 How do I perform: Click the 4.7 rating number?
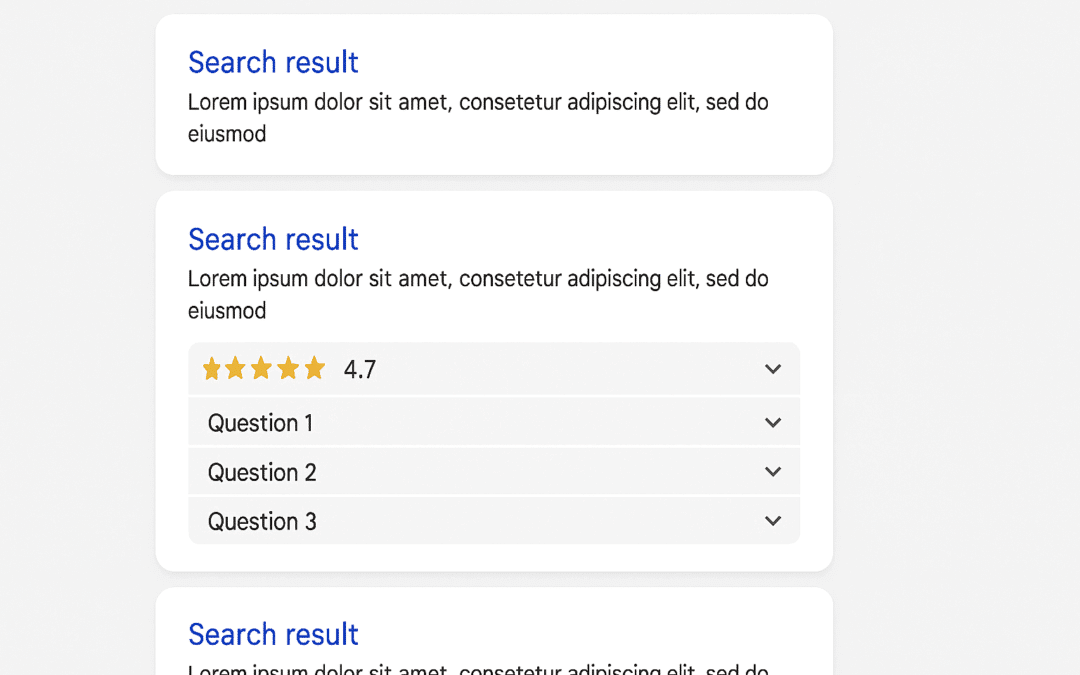pos(360,370)
